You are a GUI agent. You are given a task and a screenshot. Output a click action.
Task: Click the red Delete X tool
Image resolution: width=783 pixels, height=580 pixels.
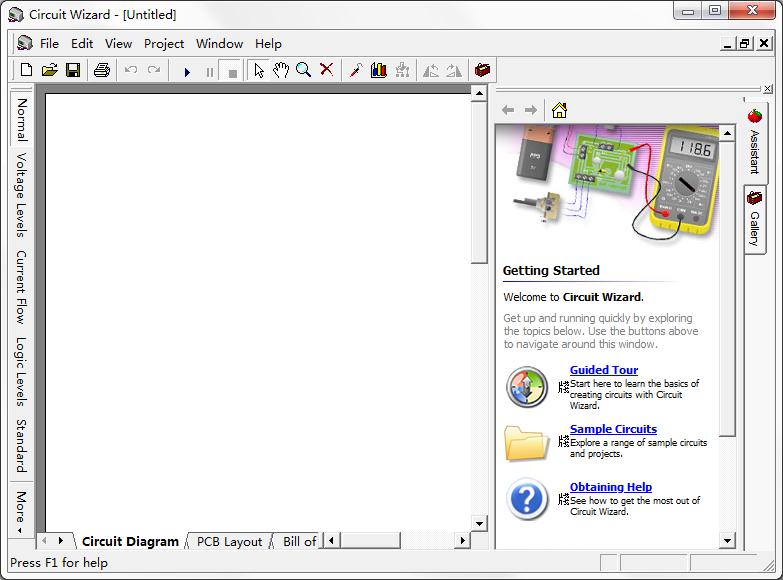click(x=327, y=69)
